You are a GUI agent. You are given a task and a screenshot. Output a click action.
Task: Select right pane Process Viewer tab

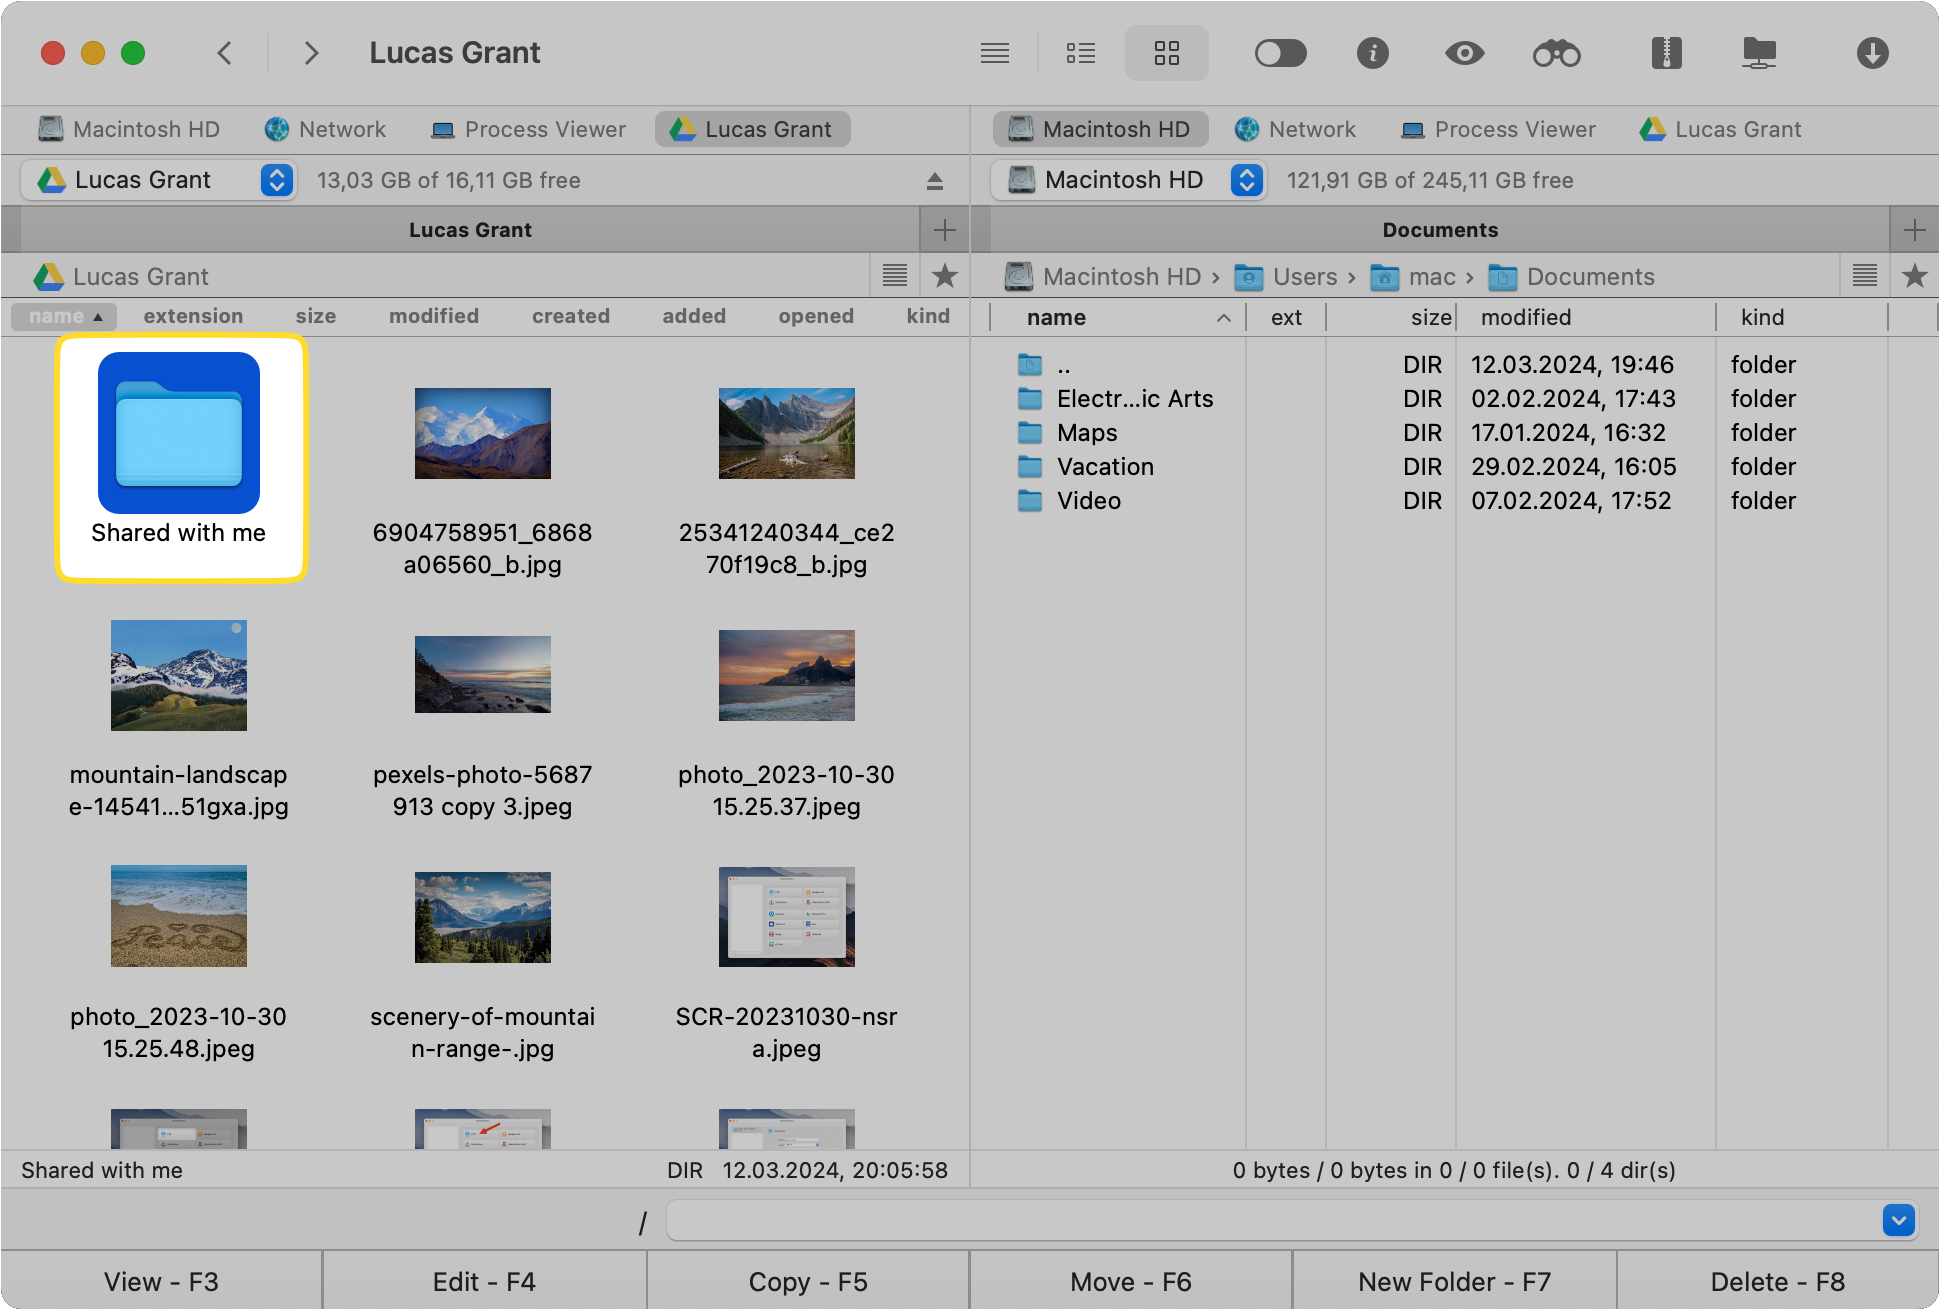click(x=1498, y=129)
